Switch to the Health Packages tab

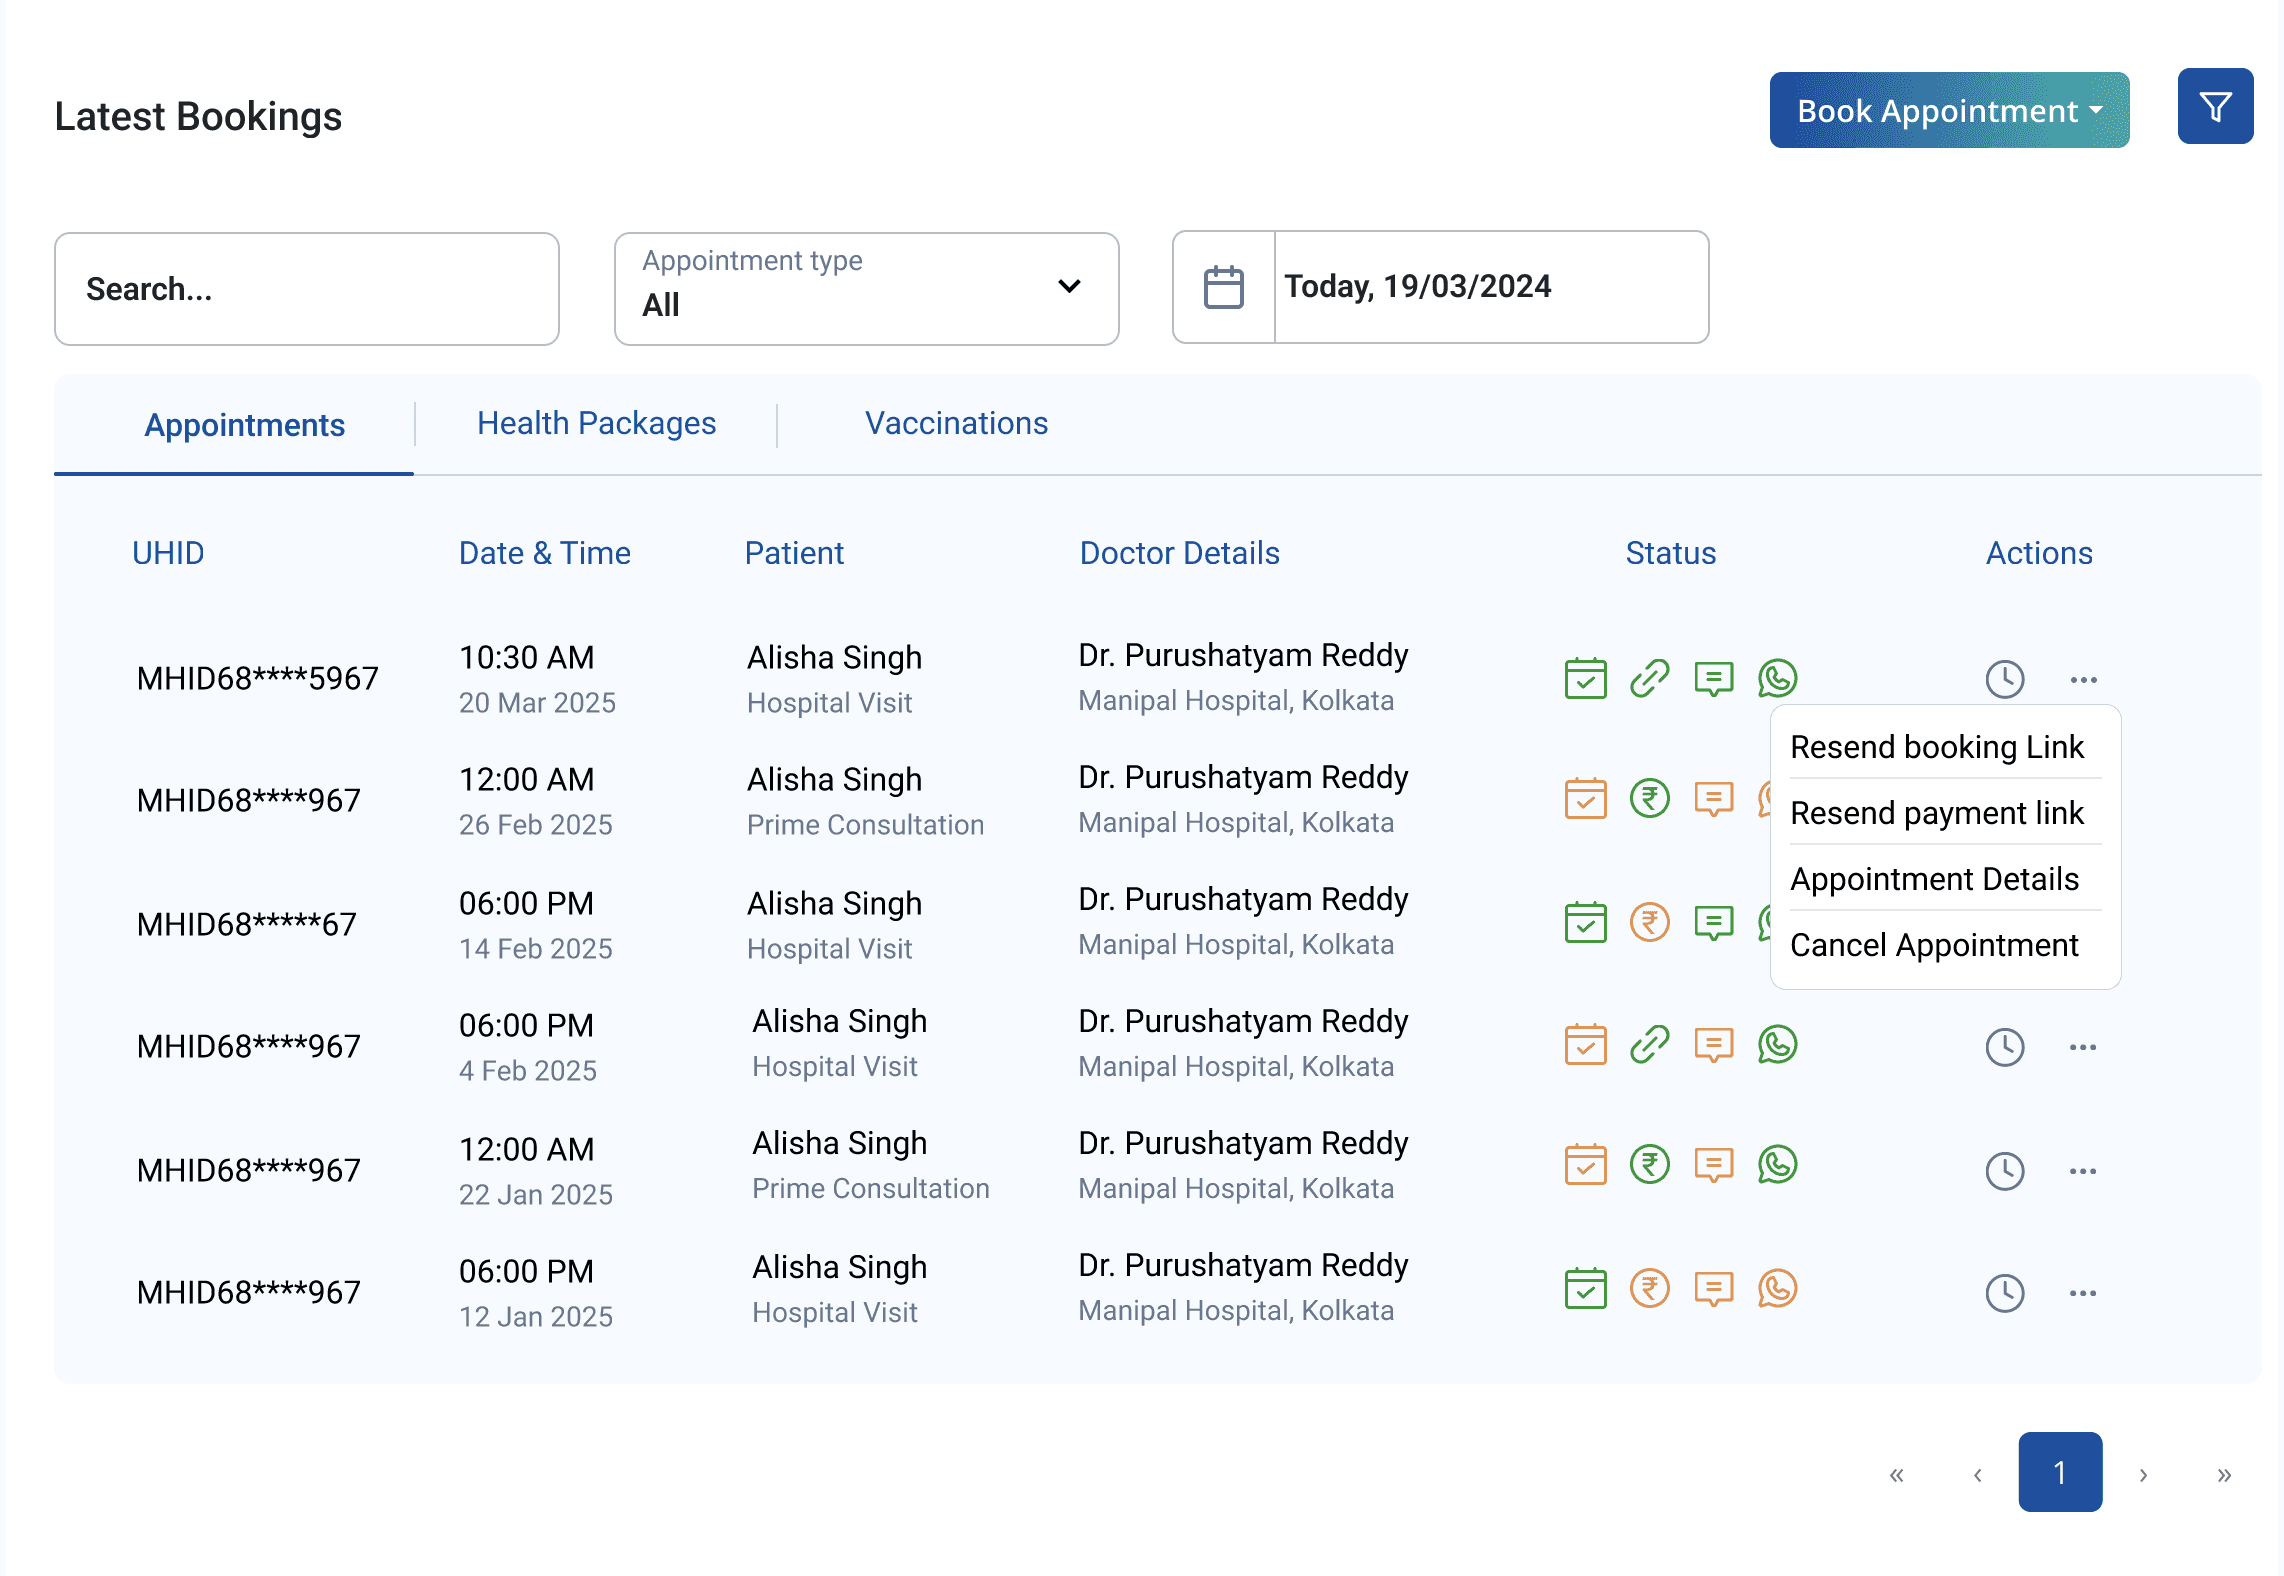tap(596, 423)
